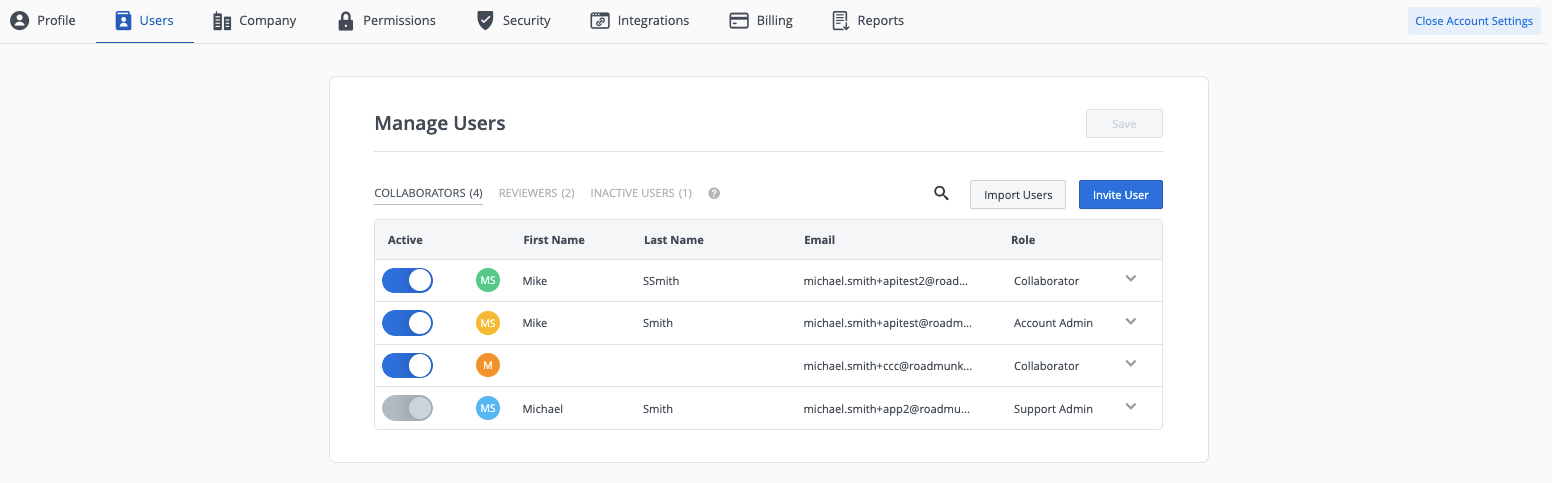Expand the Support Admin role dropdown

click(1131, 407)
